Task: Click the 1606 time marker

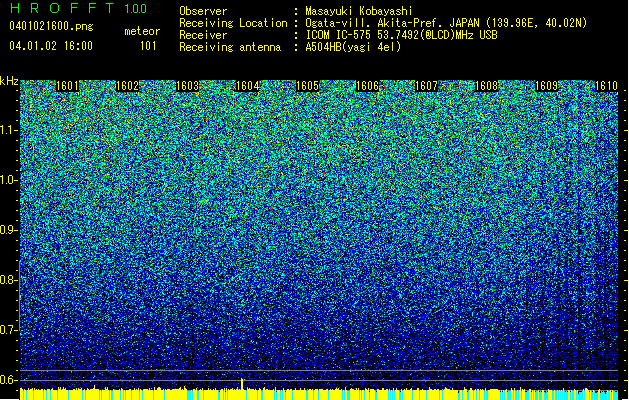Action: point(367,86)
